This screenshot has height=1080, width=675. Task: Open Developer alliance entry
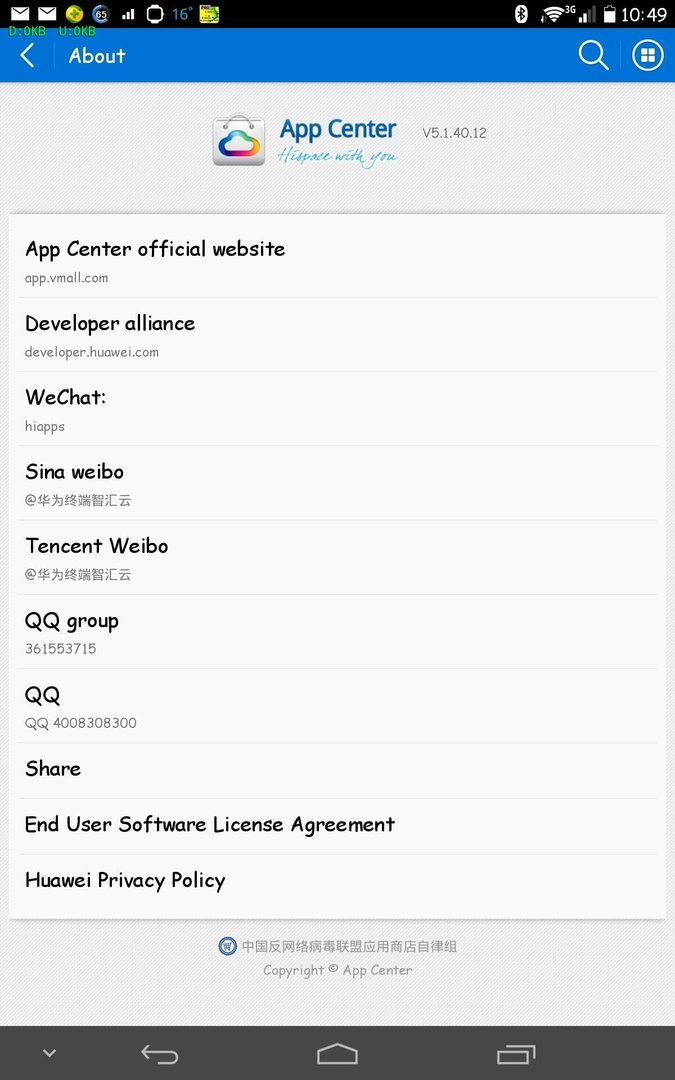[x=338, y=335]
